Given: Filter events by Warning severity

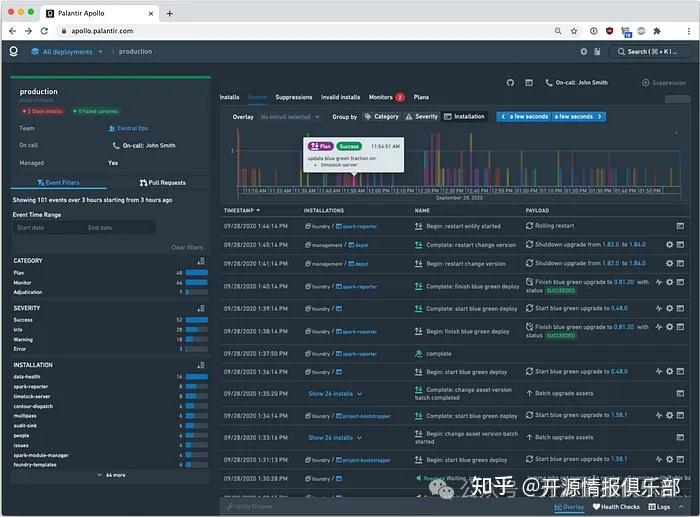Looking at the screenshot, I should tap(110, 340).
